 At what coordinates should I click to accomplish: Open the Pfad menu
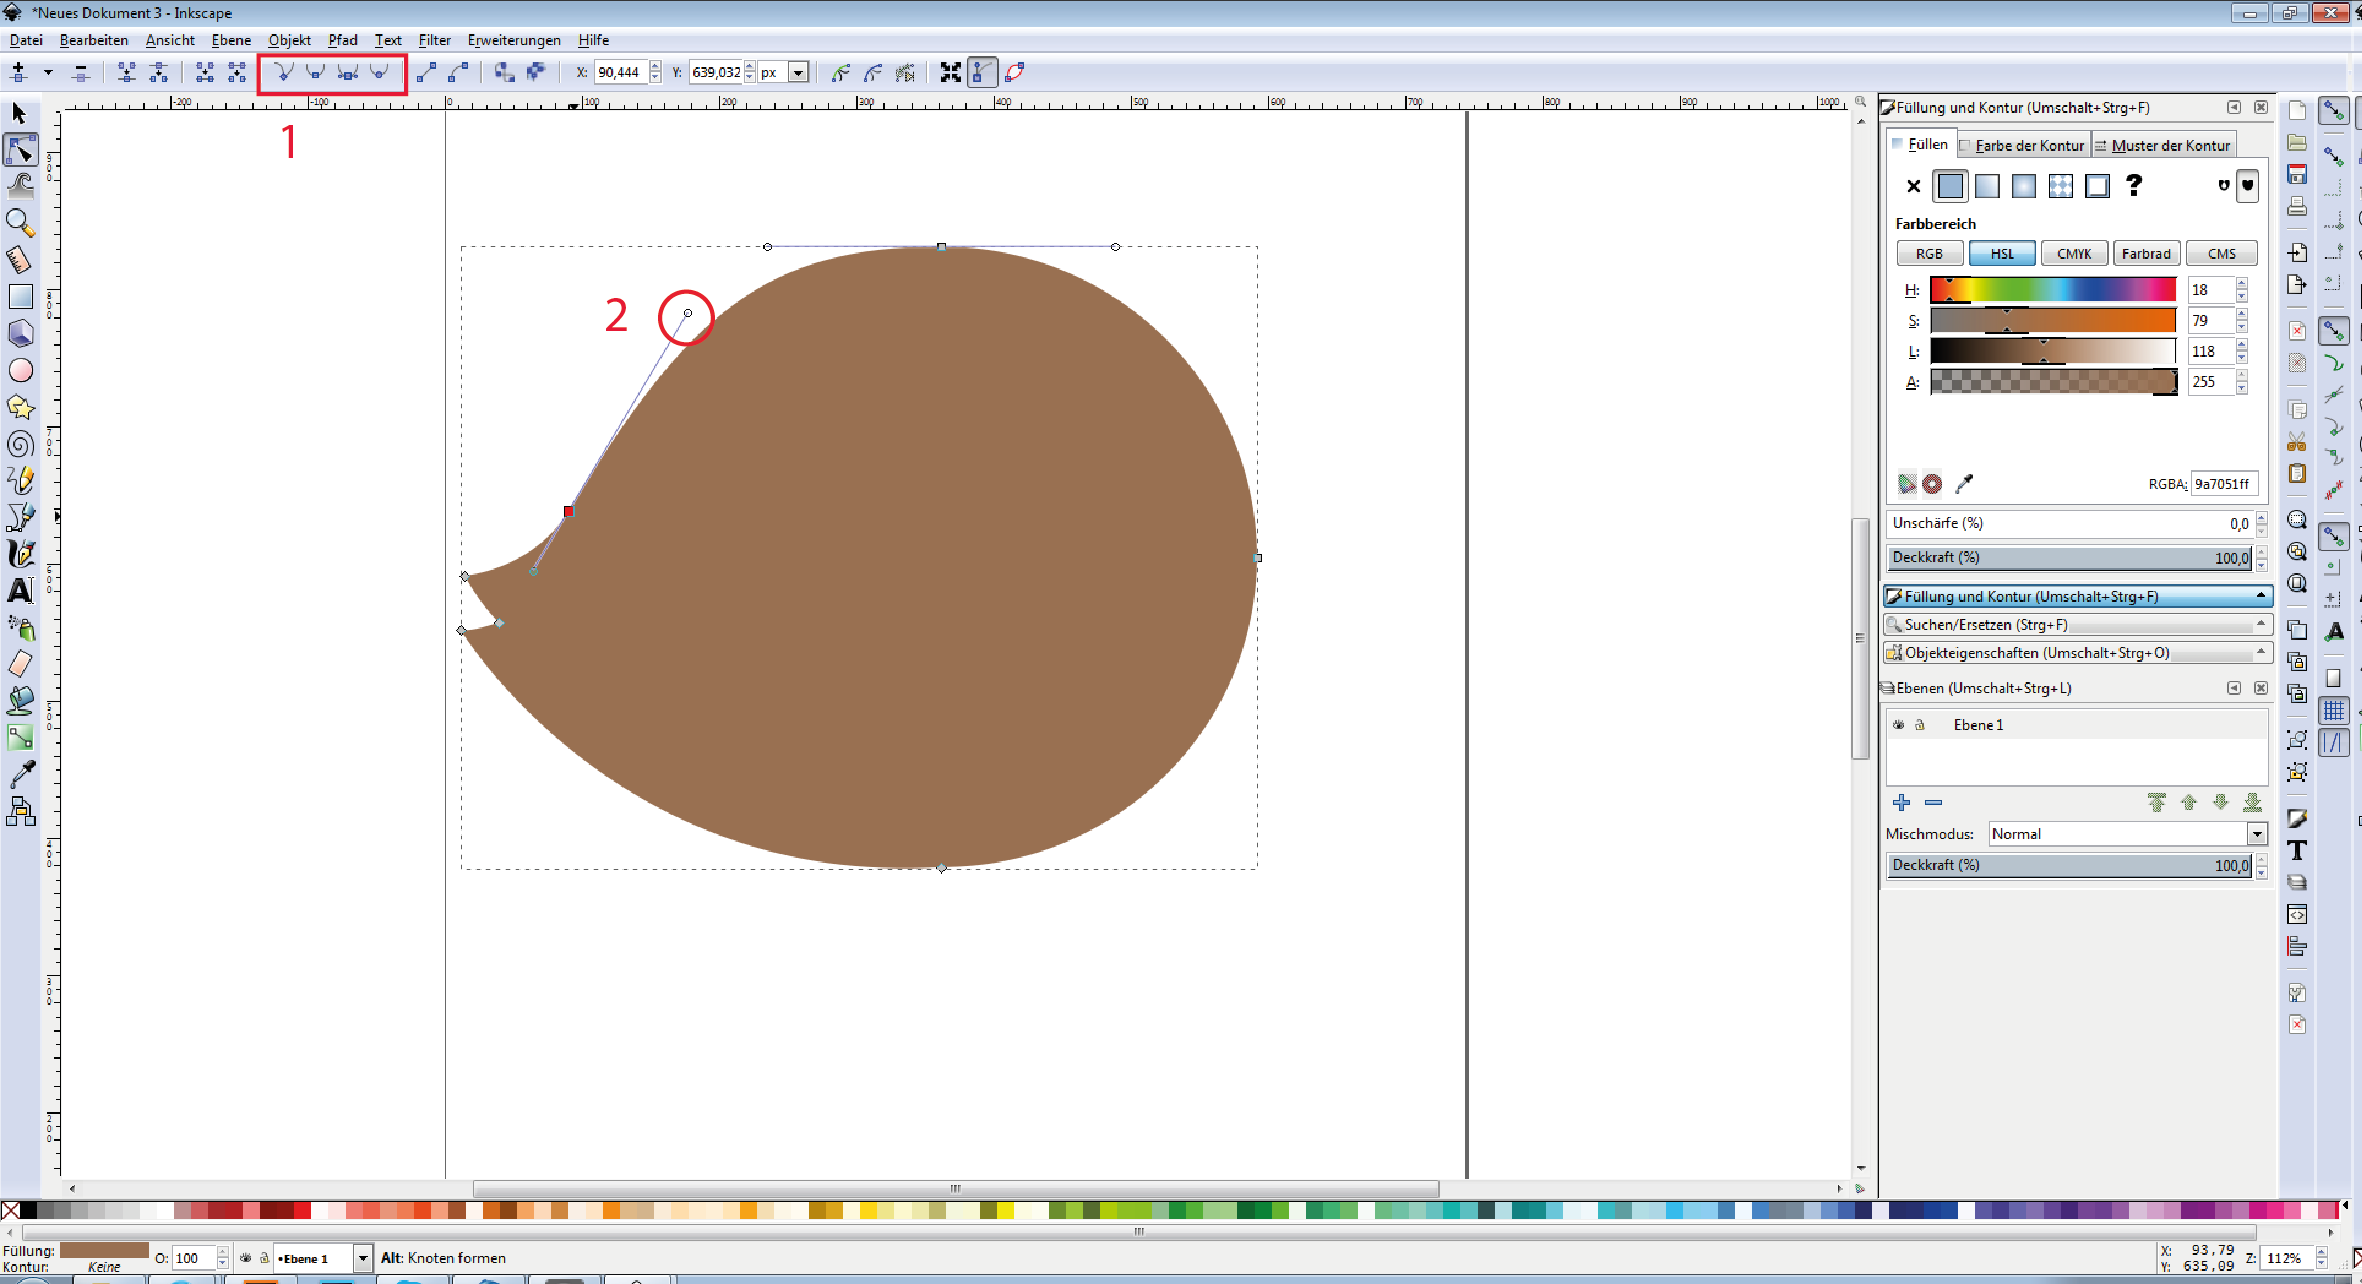pyautogui.click(x=343, y=40)
